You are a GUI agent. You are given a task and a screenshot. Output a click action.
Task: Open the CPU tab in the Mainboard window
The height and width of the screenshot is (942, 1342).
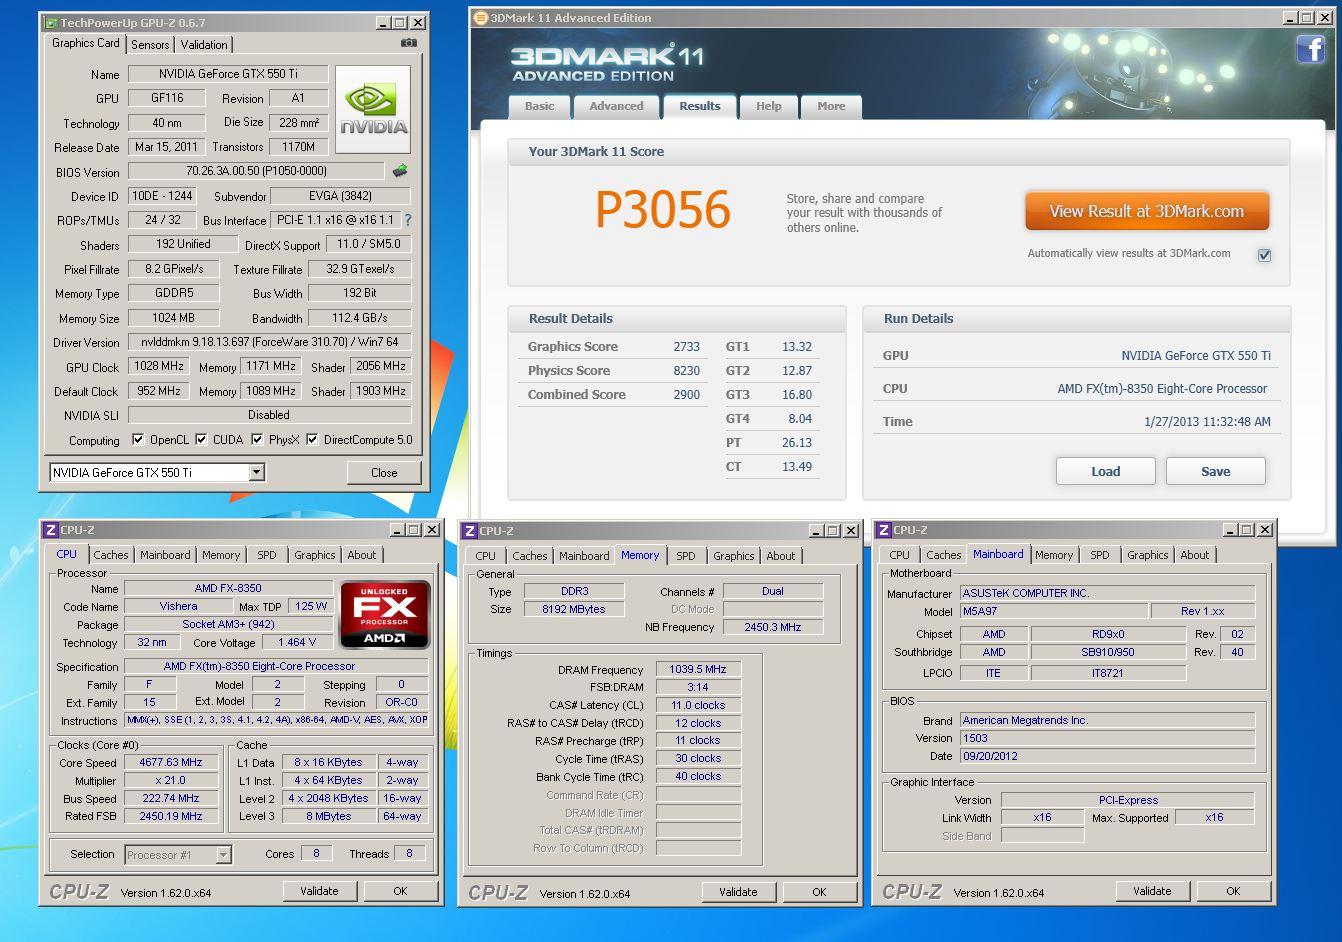coord(900,555)
